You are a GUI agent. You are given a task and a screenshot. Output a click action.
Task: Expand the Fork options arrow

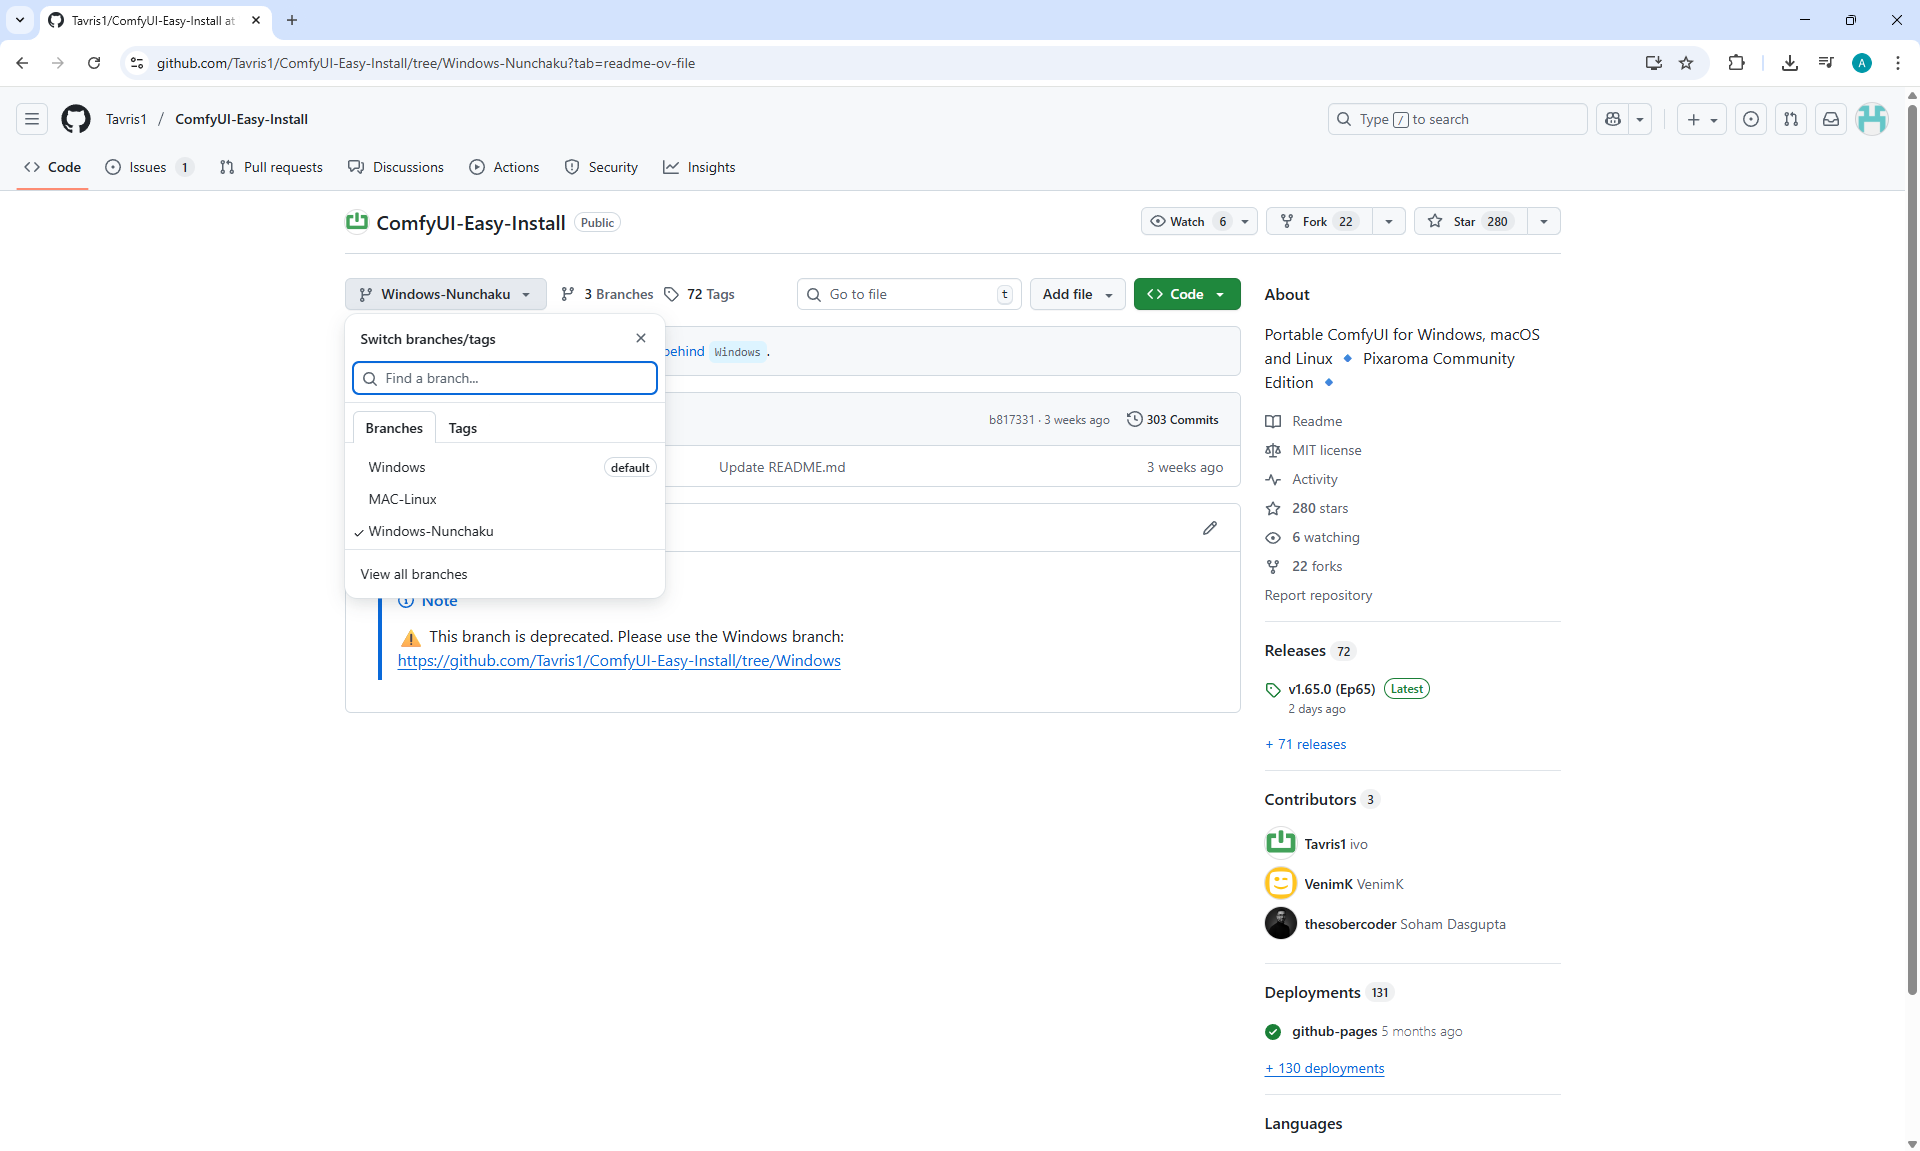tap(1389, 221)
